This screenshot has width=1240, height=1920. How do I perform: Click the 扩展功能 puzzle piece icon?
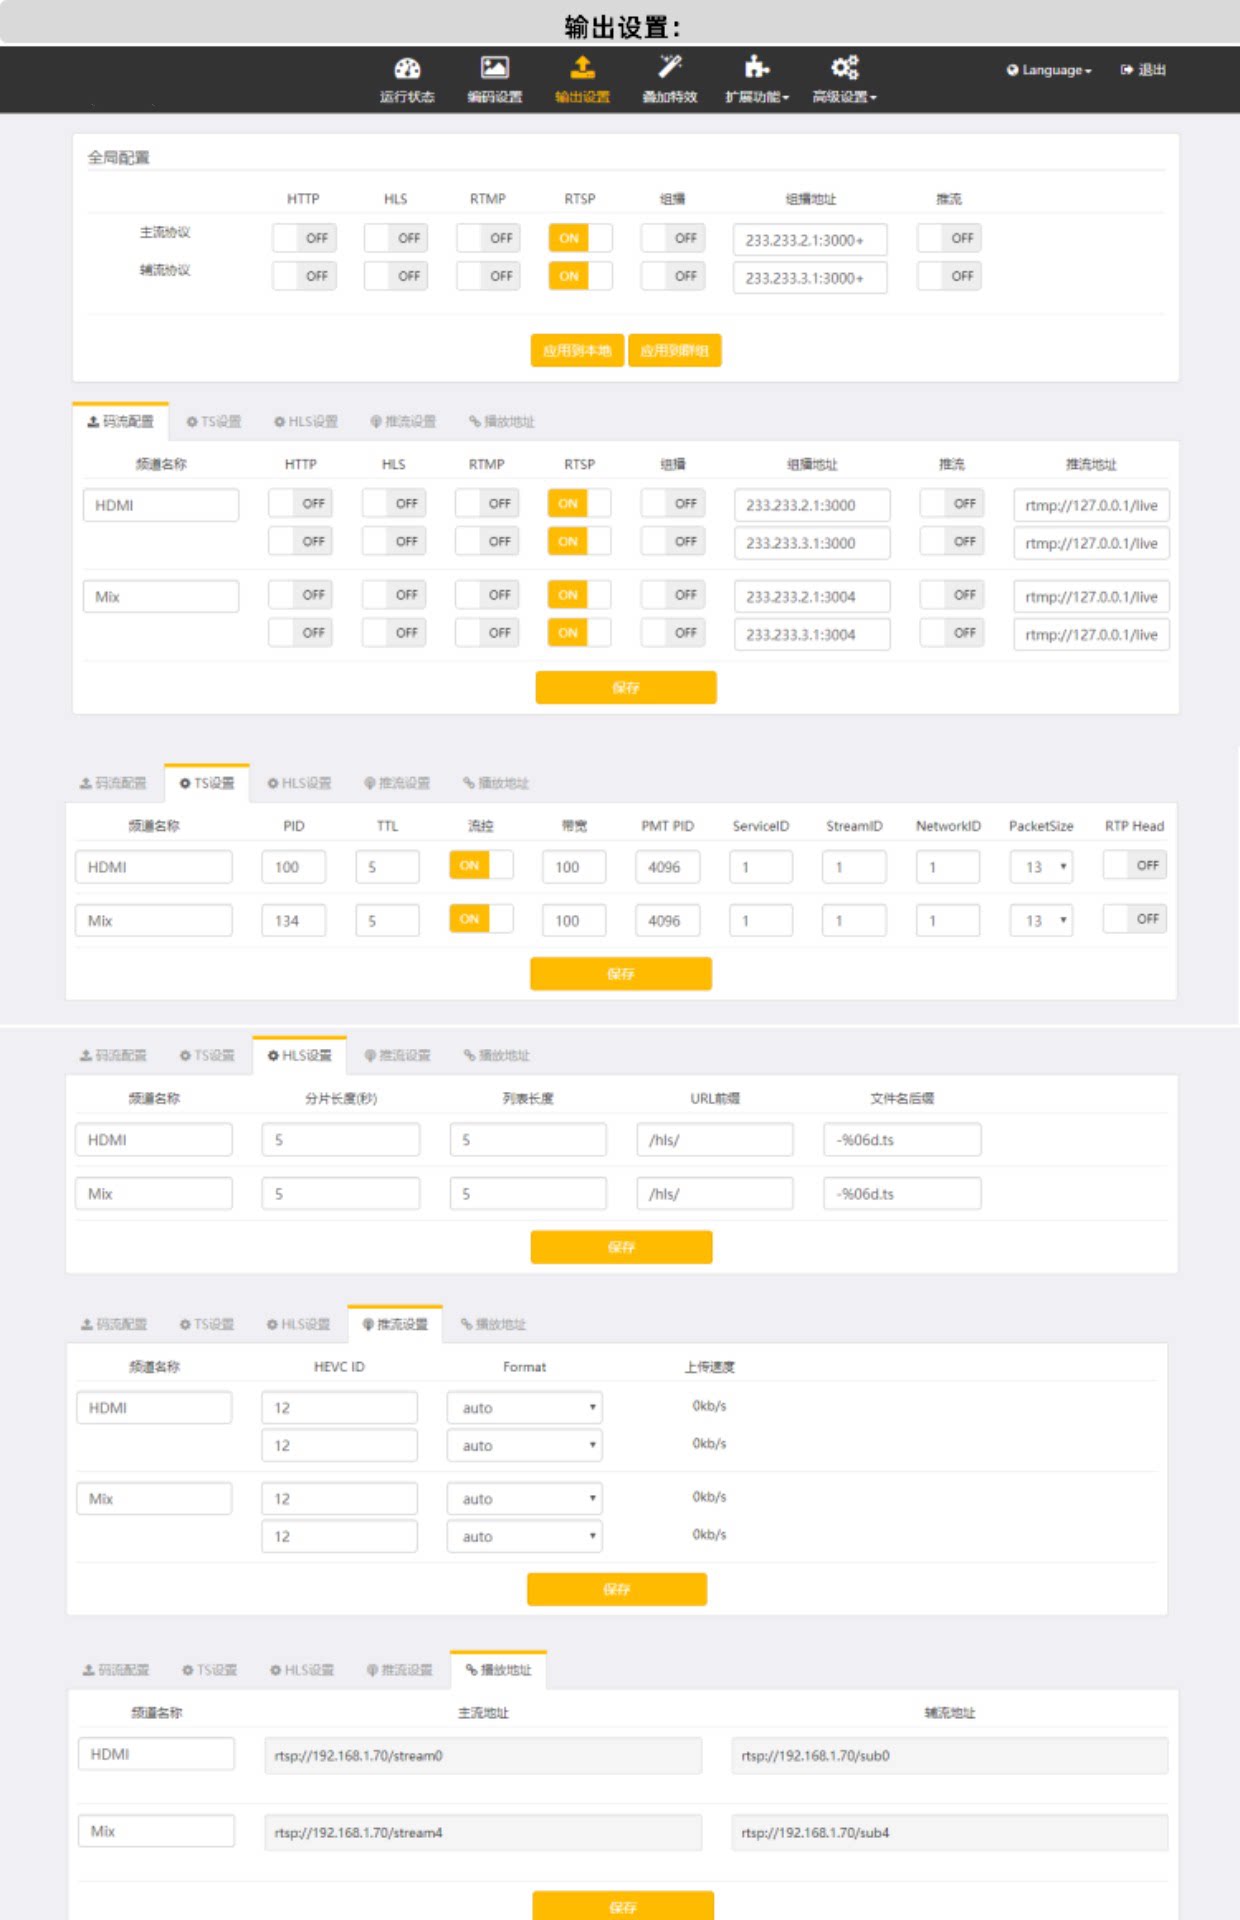tap(756, 67)
